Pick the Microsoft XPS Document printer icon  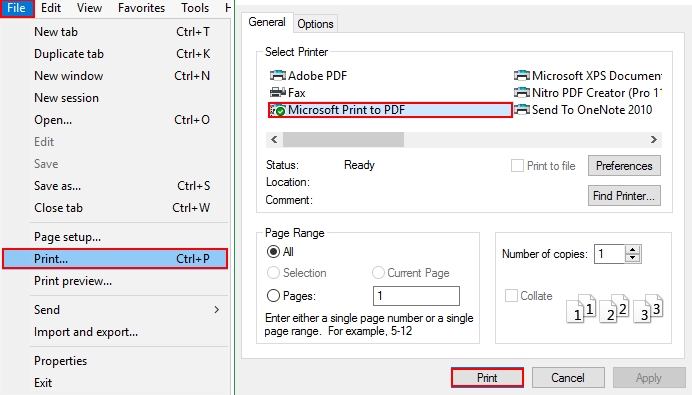[x=522, y=75]
